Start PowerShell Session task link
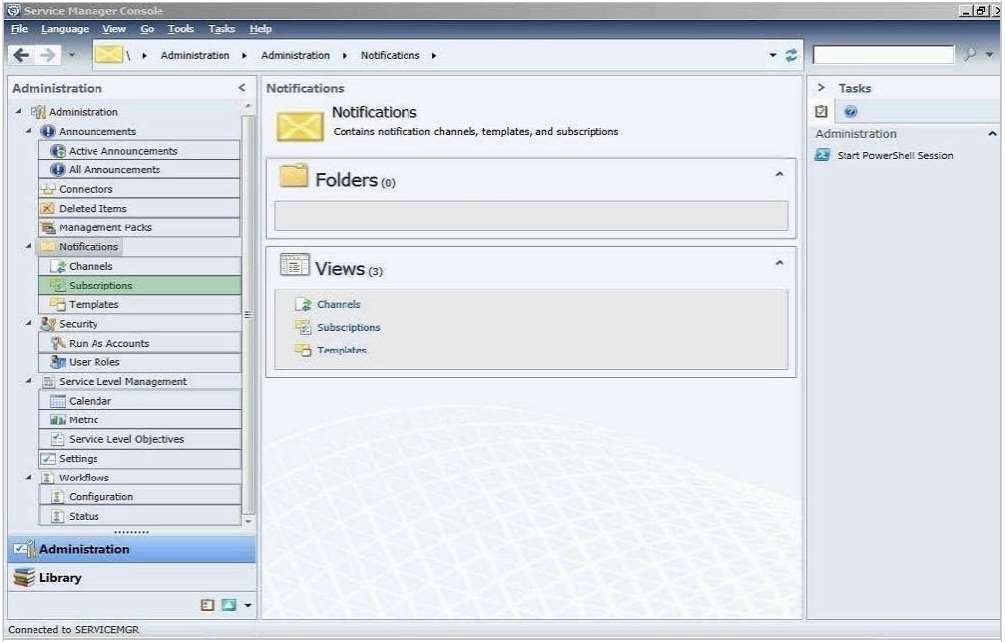 [x=895, y=156]
